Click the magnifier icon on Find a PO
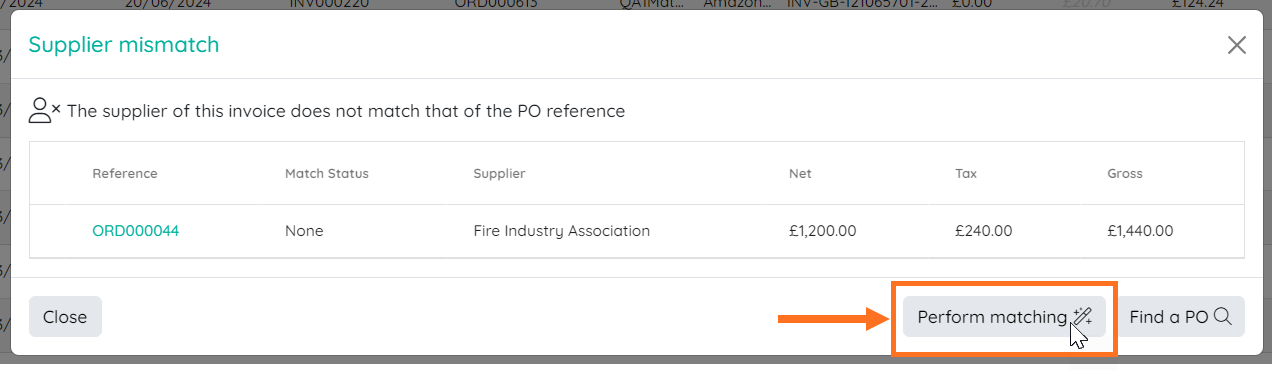Image resolution: width=1272 pixels, height=370 pixels. click(1223, 316)
